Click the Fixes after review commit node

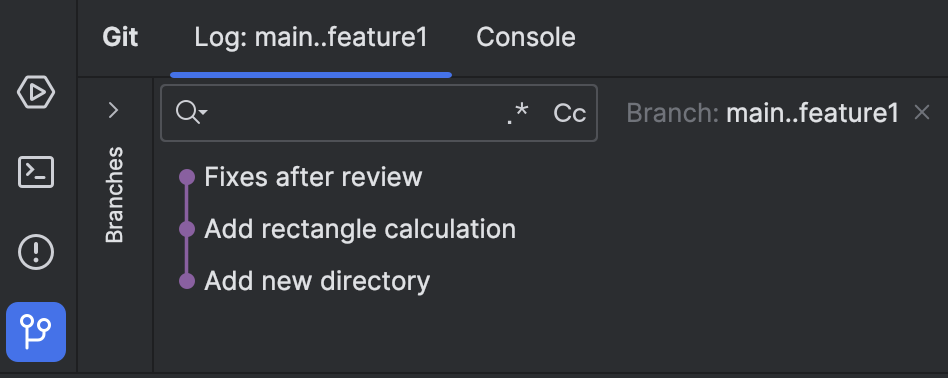pos(187,177)
